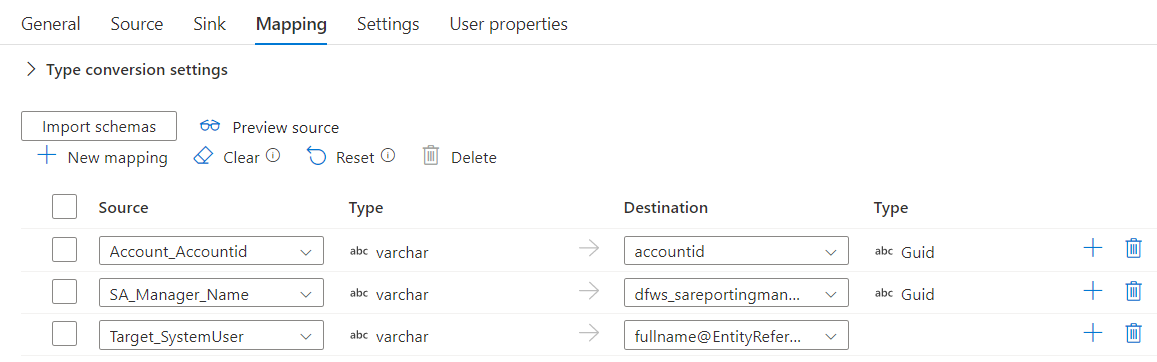The image size is (1157, 362).
Task: Click Preview source glasses icon
Action: coord(210,126)
